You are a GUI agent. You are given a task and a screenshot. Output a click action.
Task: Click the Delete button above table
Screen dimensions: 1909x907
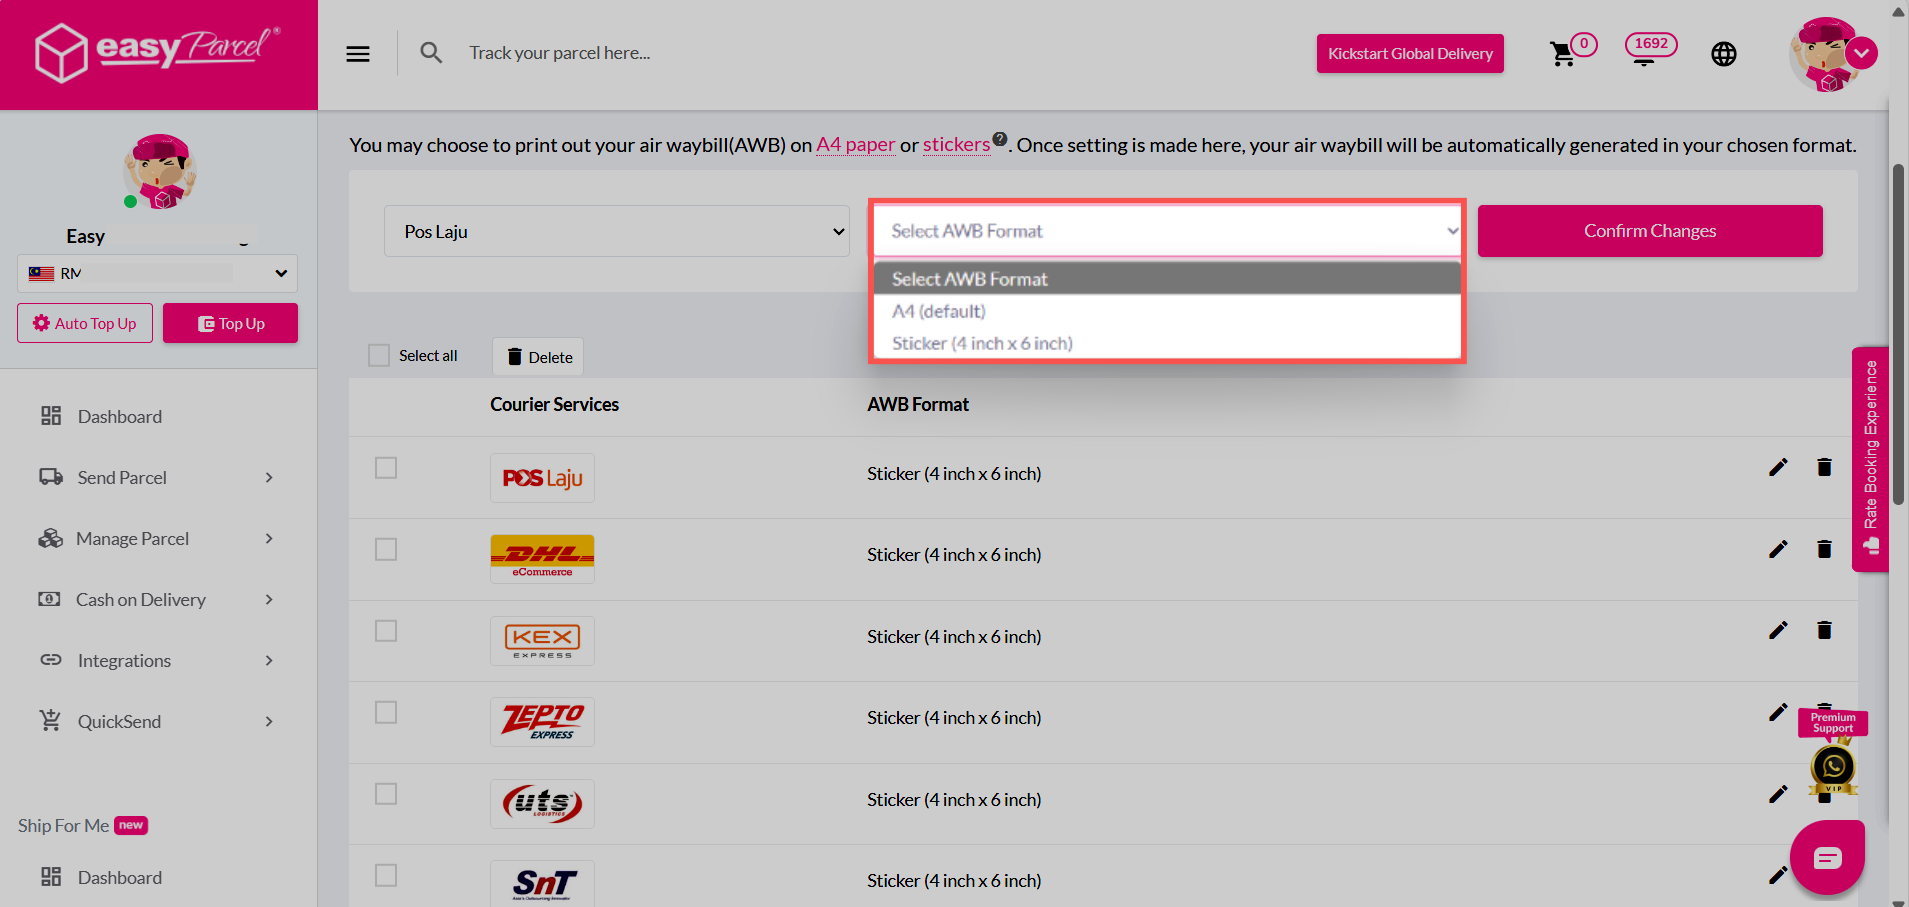pyautogui.click(x=538, y=357)
